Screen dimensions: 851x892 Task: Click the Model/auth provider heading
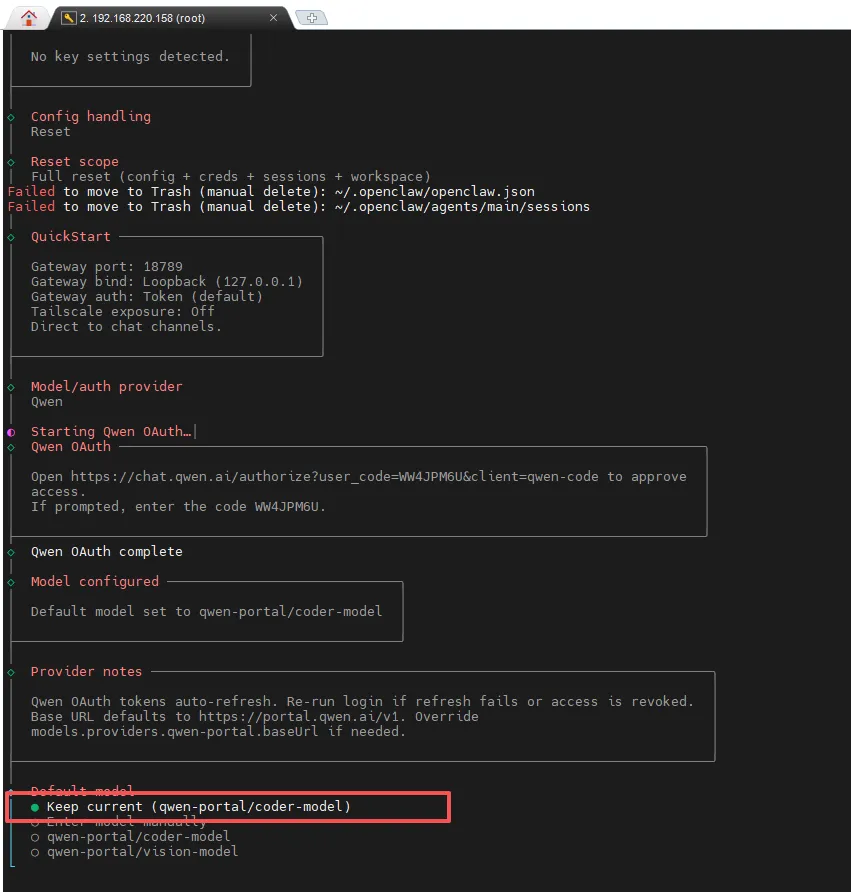tap(106, 387)
